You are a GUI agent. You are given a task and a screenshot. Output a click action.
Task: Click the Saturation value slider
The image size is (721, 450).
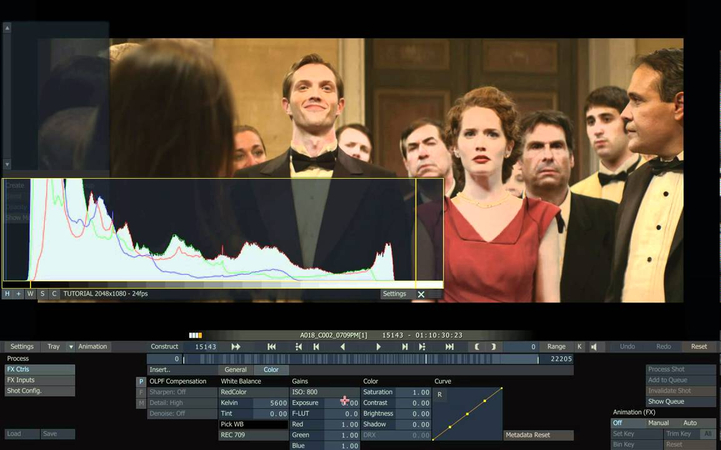tap(414, 392)
